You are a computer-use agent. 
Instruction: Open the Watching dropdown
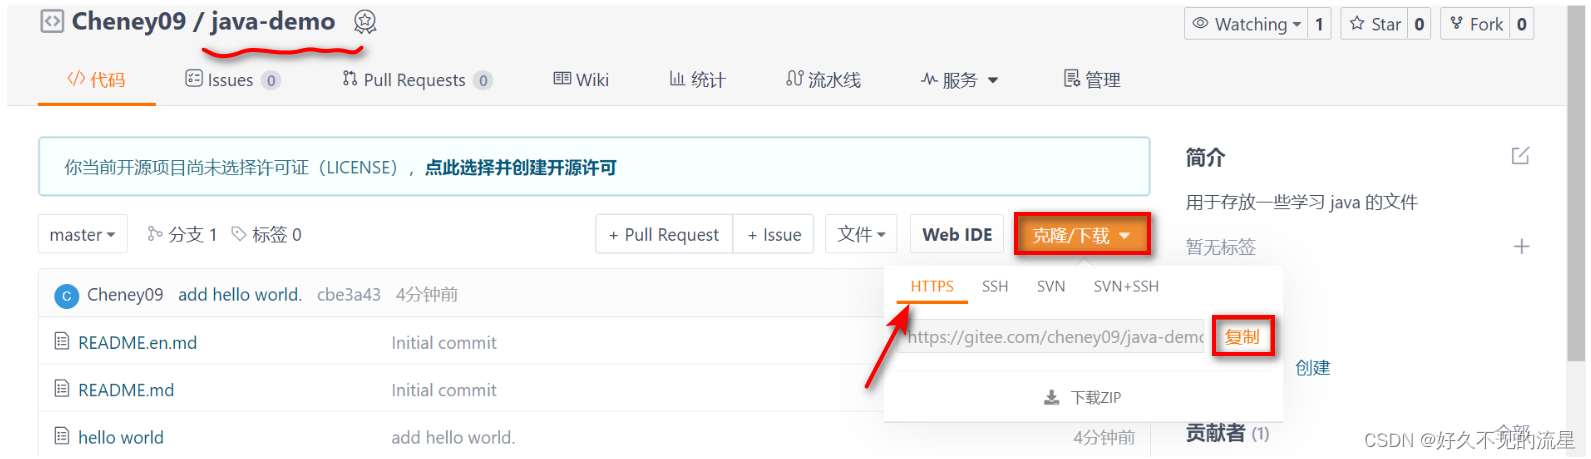click(1247, 24)
